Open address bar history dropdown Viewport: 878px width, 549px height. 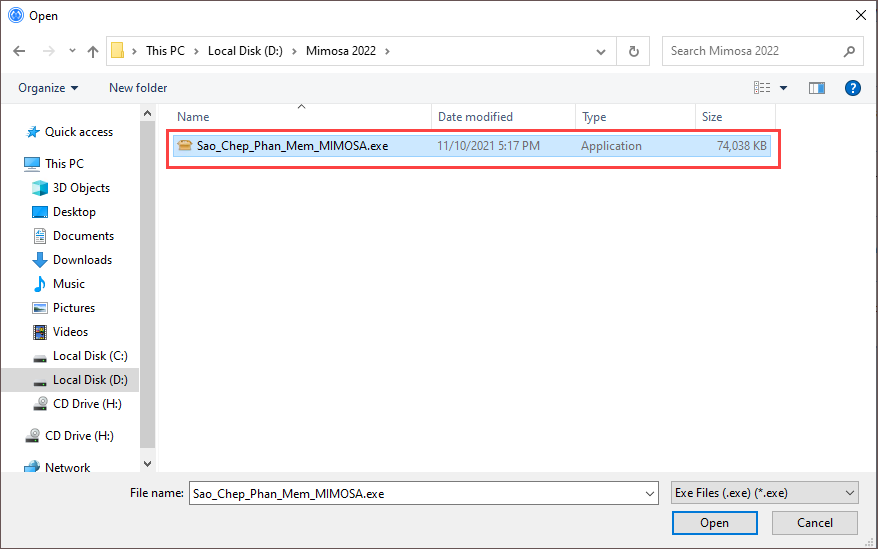pyautogui.click(x=601, y=52)
